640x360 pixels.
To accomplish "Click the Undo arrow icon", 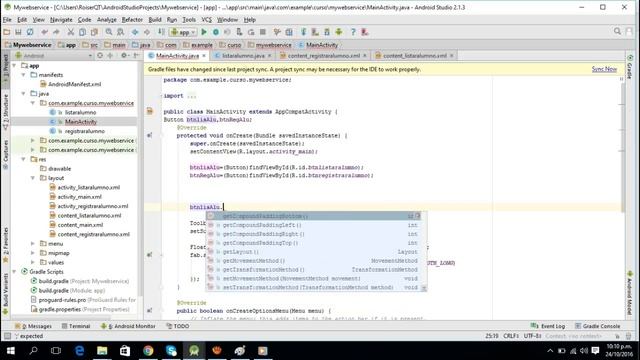I will pyautogui.click(x=44, y=32).
